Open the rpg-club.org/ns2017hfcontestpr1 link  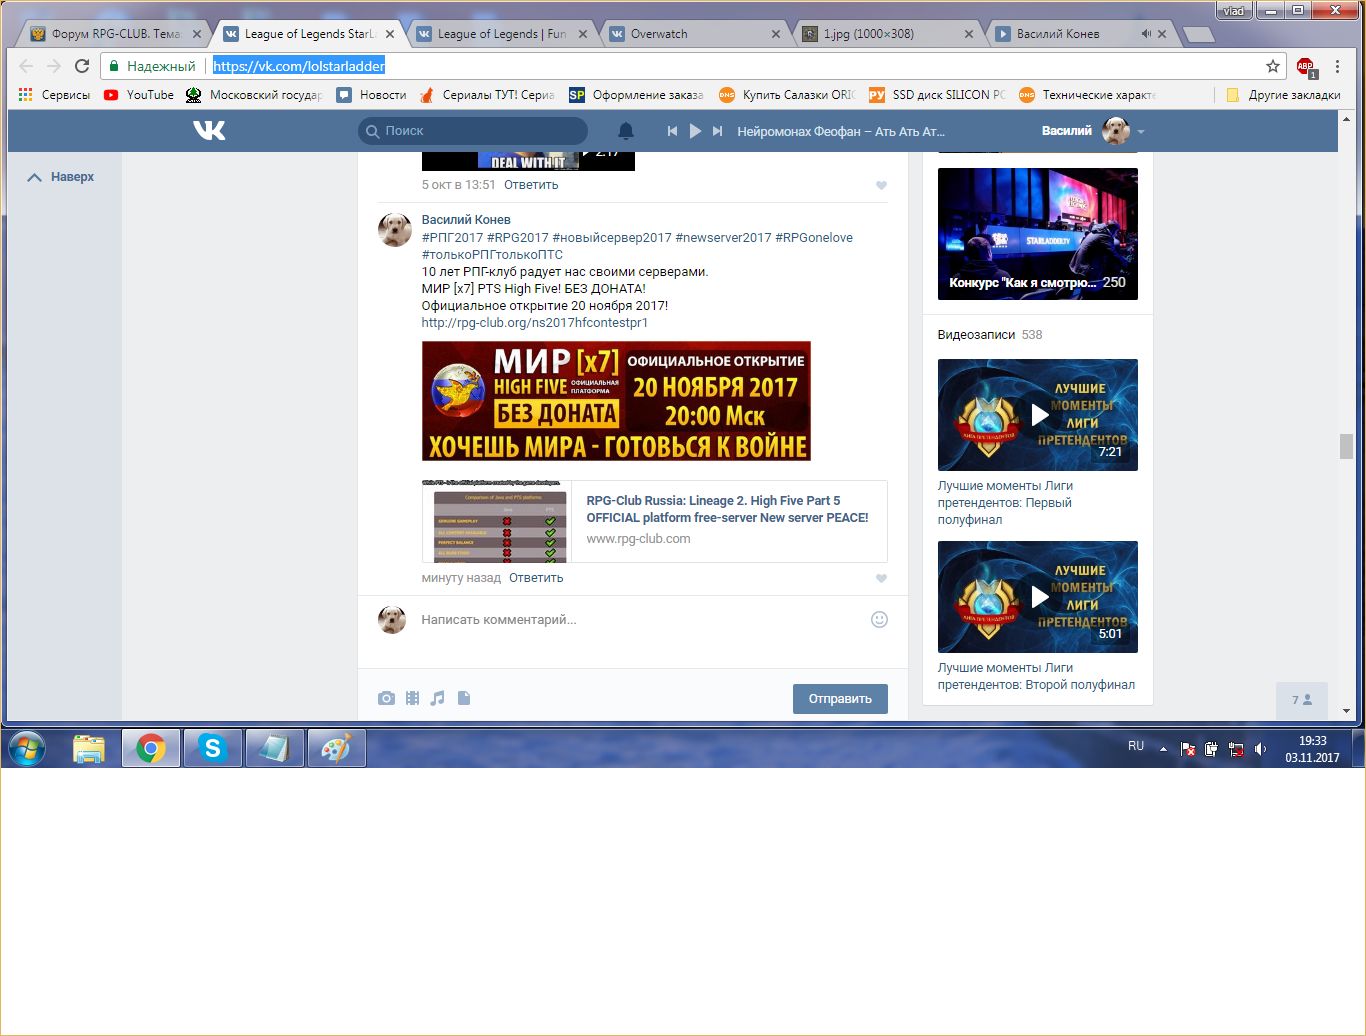point(535,323)
